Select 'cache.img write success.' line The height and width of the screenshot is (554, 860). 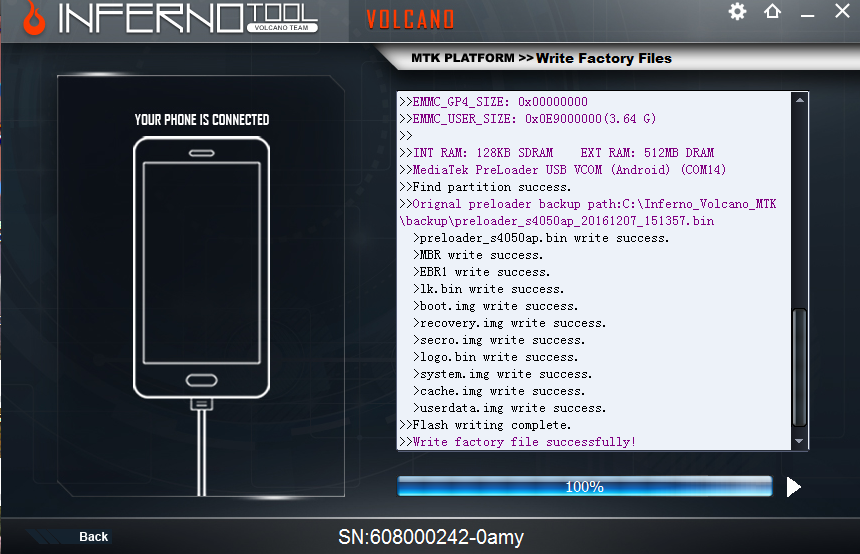(x=499, y=391)
